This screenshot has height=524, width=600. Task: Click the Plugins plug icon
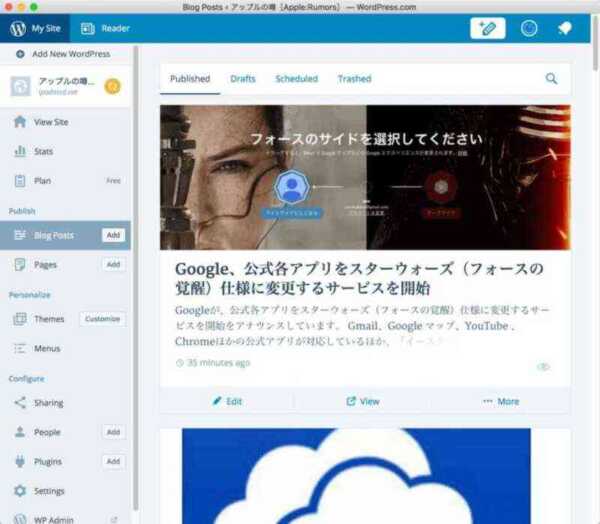(x=20, y=462)
